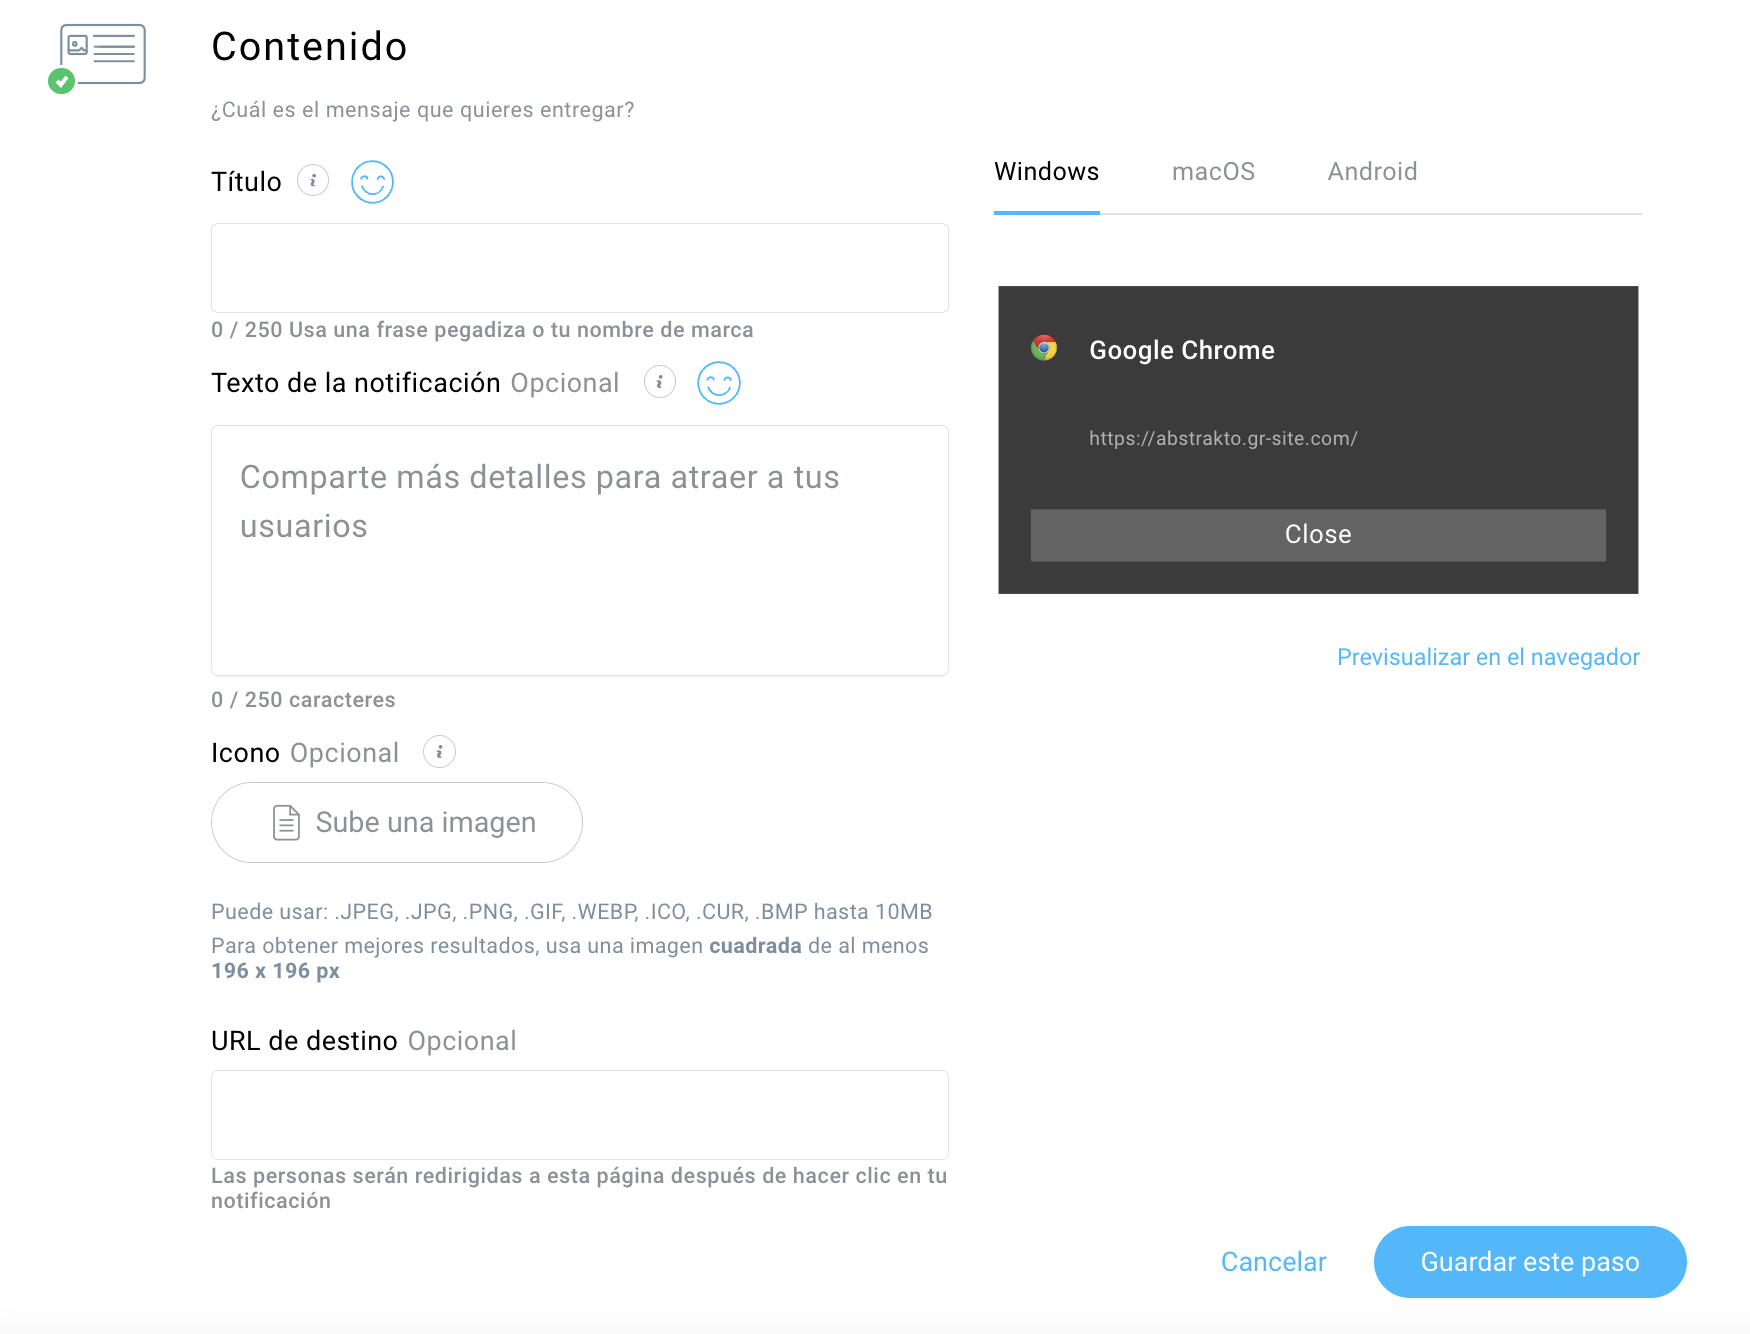
Task: Open emoji picker for Título field
Action: click(372, 182)
